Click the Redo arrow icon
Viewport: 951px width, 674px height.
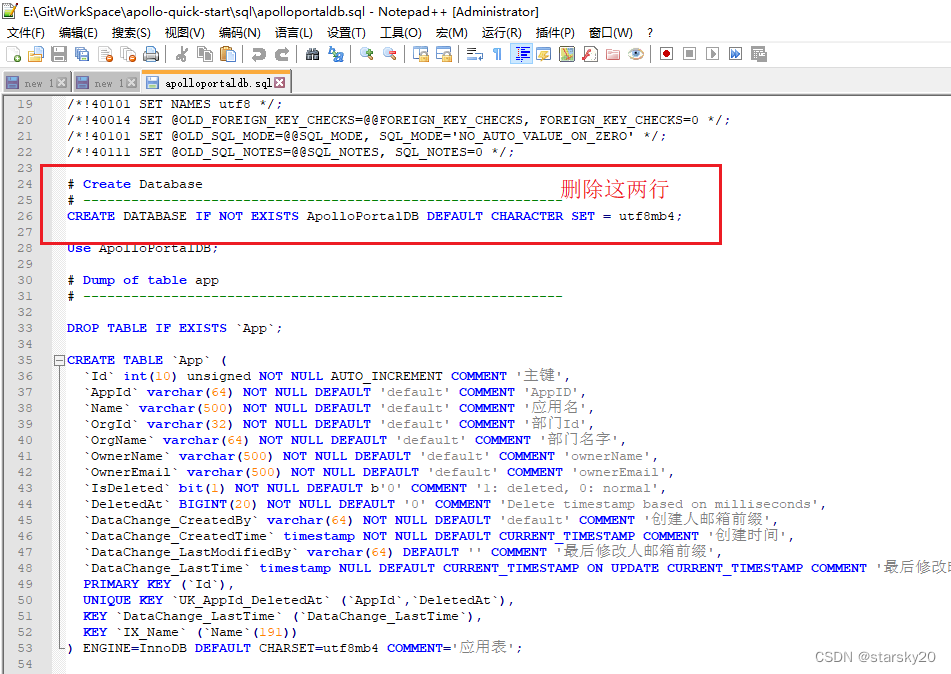[281, 55]
